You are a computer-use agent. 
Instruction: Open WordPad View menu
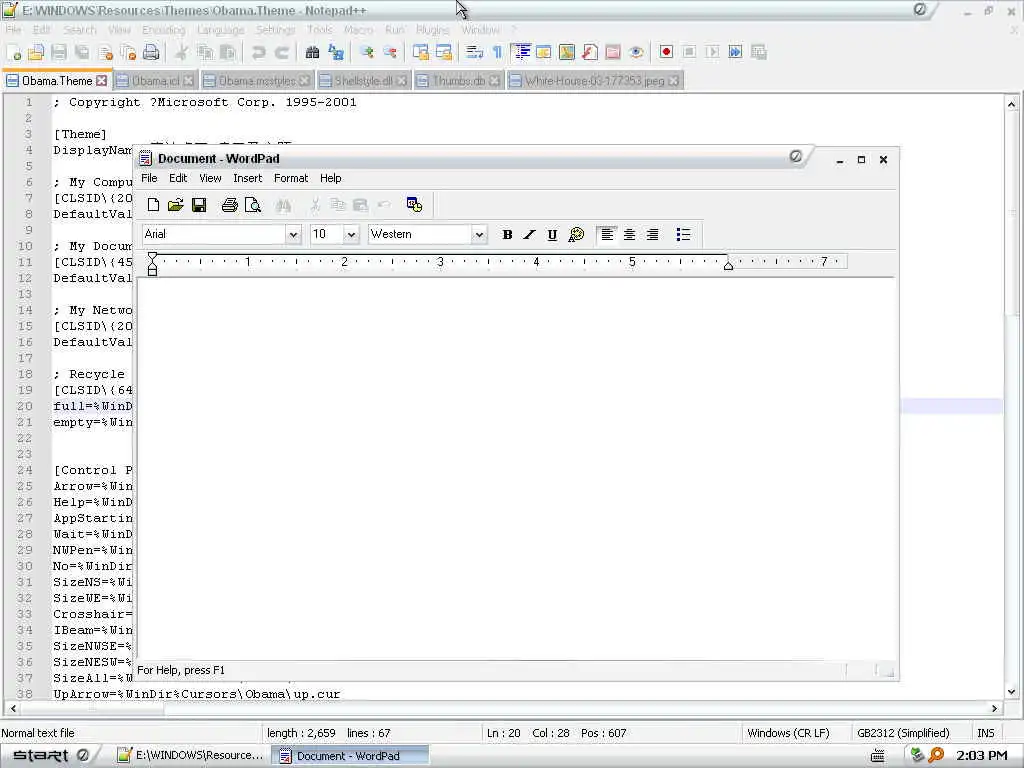[210, 178]
